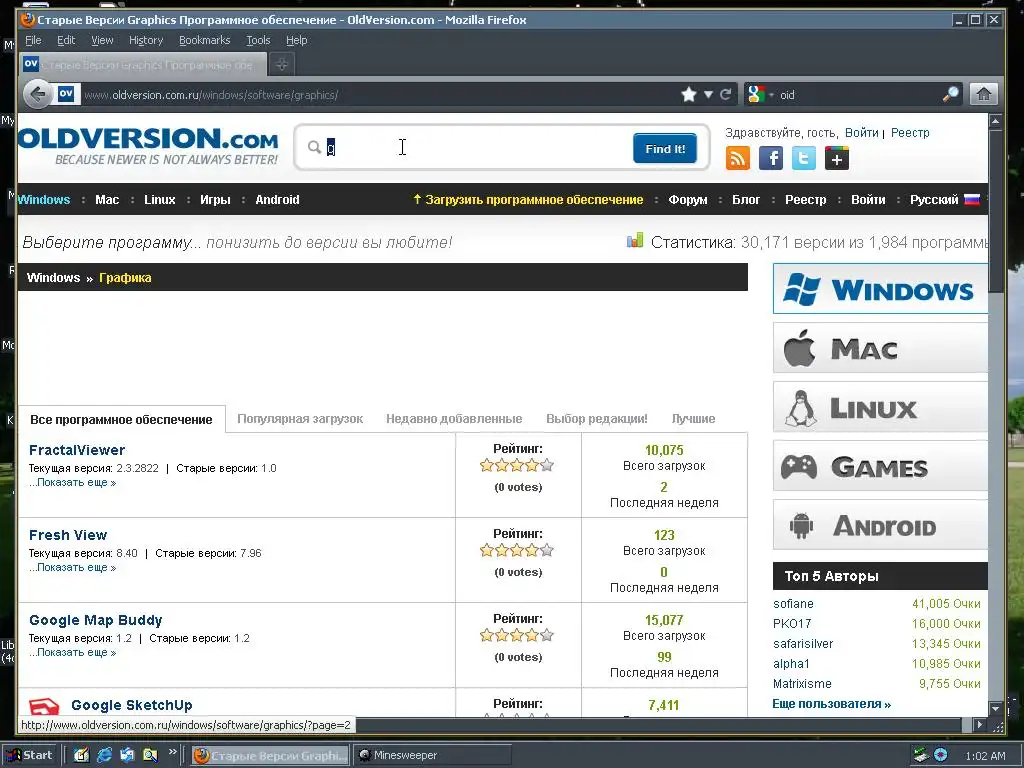Click Еще пользователя link

pyautogui.click(x=831, y=704)
